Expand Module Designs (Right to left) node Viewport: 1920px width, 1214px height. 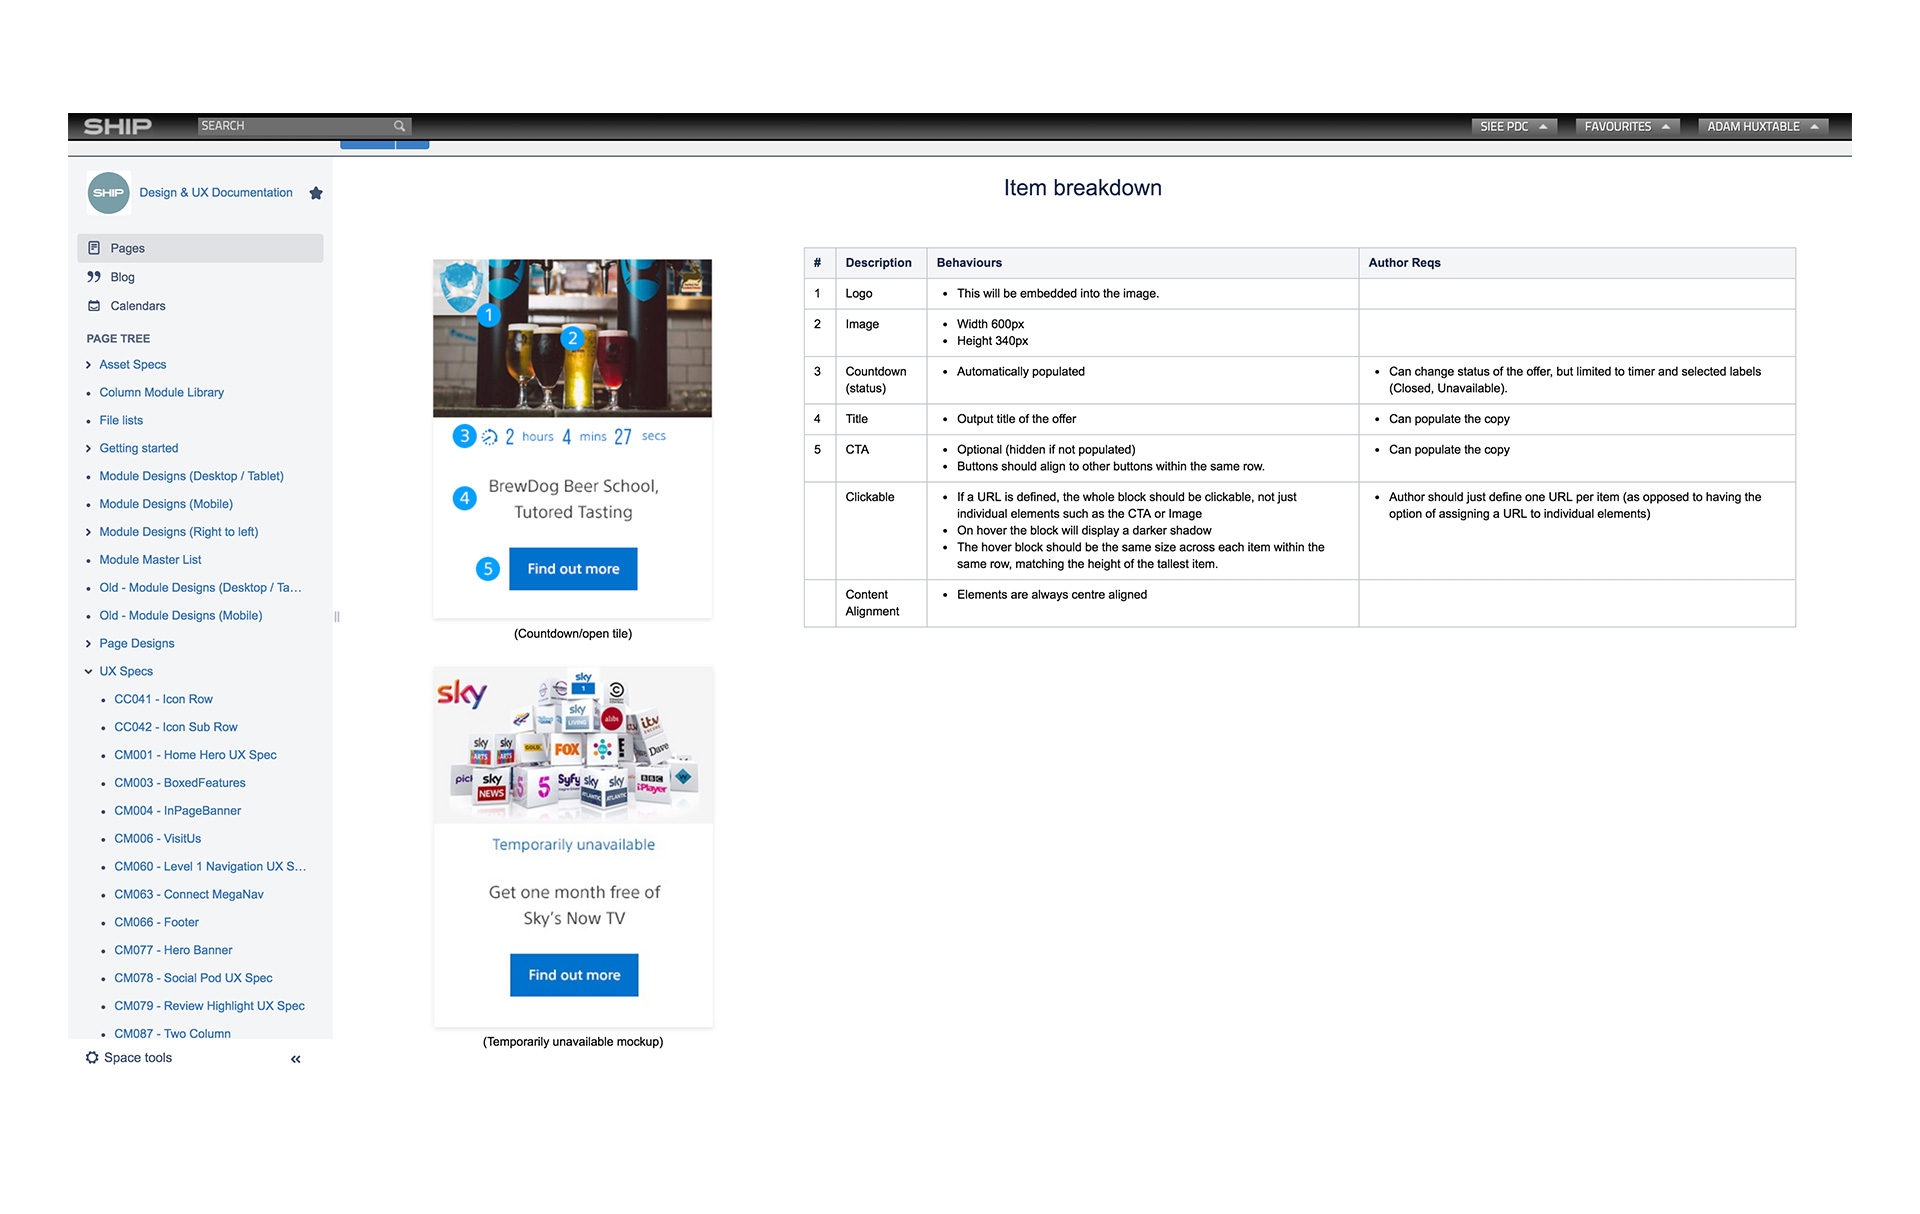click(x=88, y=533)
